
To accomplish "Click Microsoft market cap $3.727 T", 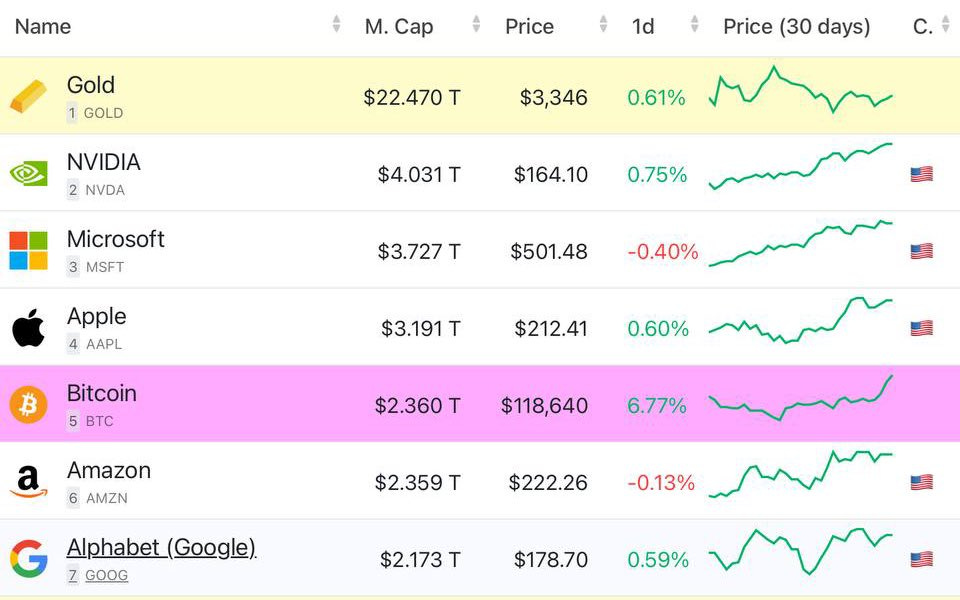I will [x=419, y=252].
